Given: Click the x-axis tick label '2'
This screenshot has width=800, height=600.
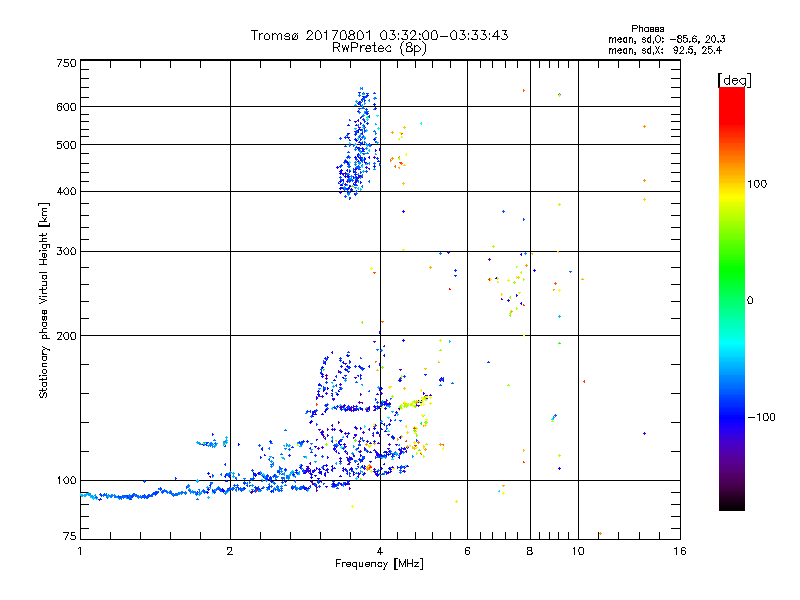Looking at the screenshot, I should (x=230, y=551).
